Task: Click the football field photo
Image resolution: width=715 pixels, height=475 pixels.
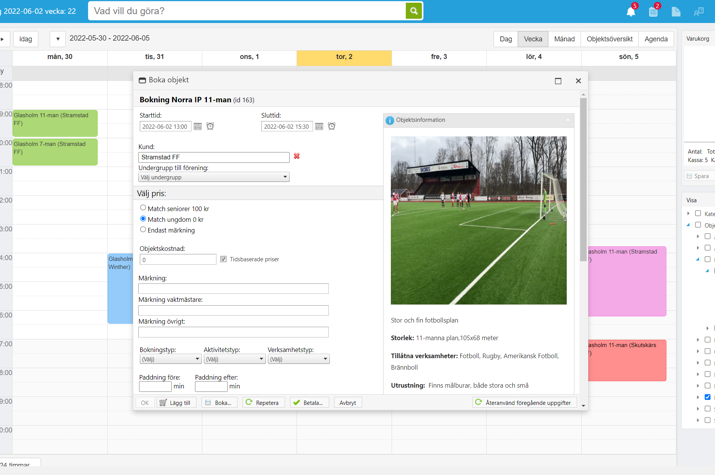Action: click(x=478, y=220)
